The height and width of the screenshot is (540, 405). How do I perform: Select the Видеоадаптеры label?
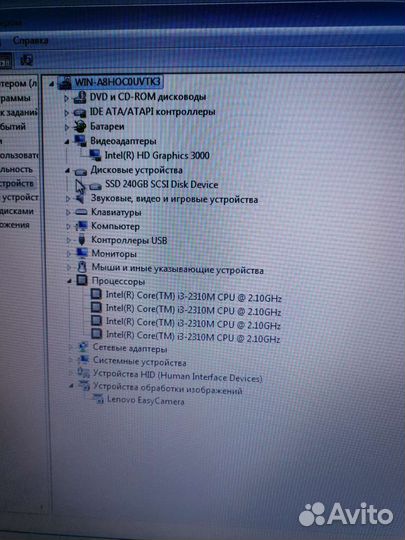click(x=123, y=141)
